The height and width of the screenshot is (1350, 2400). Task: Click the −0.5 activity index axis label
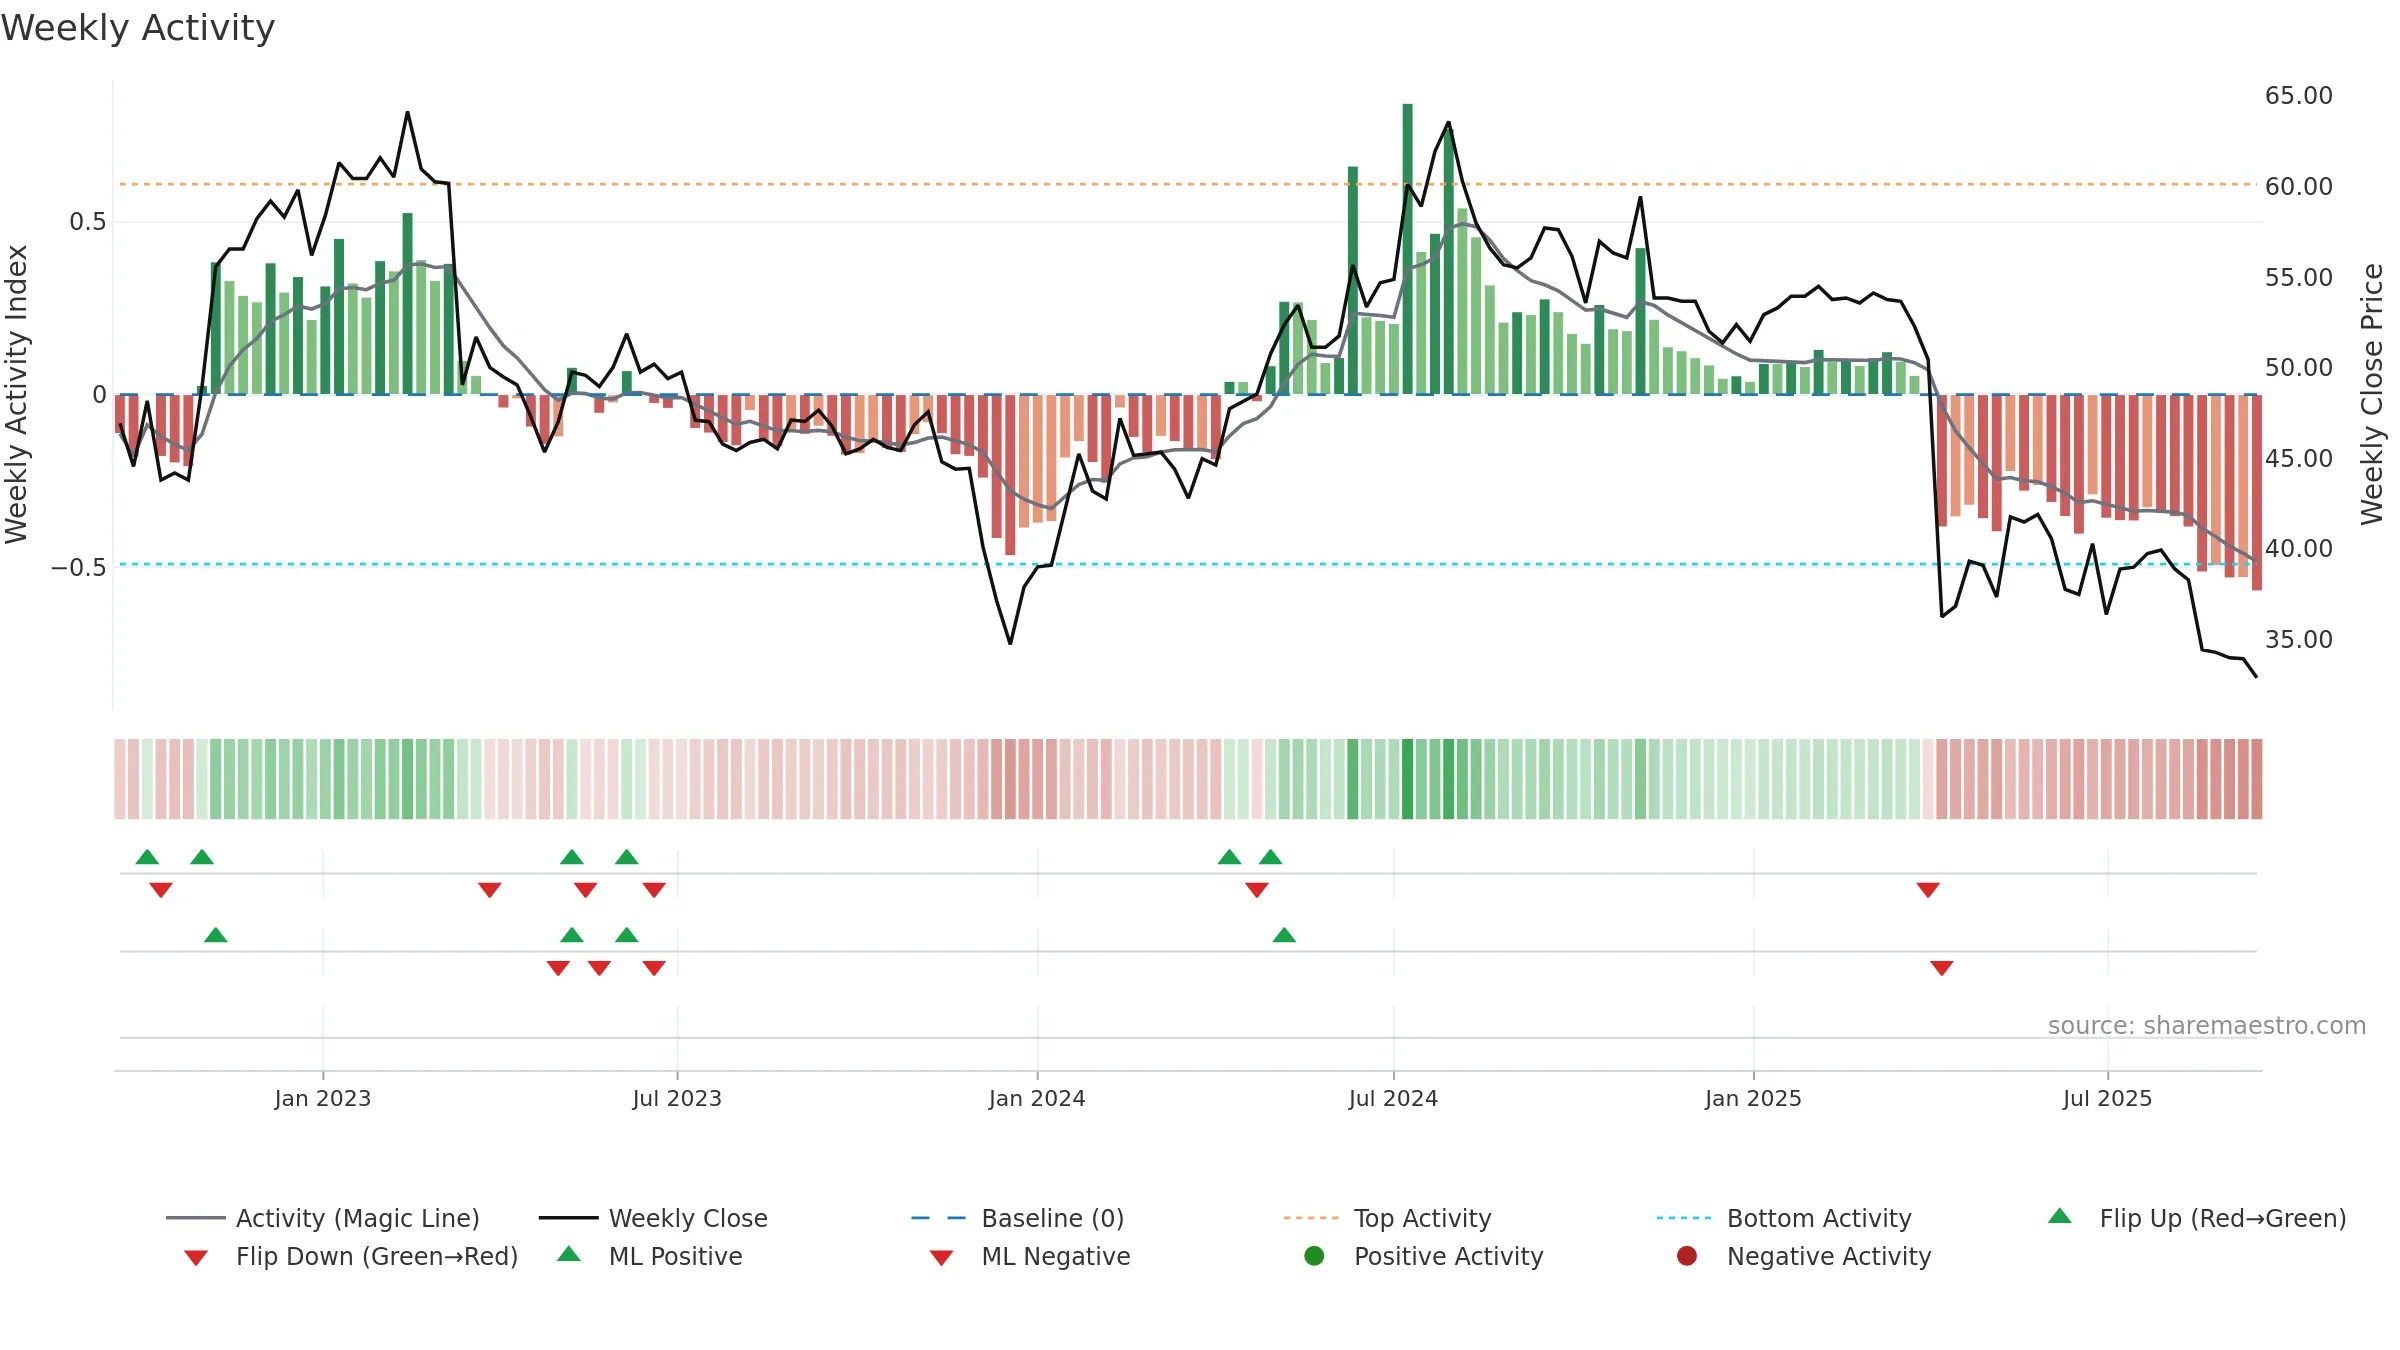pyautogui.click(x=79, y=568)
